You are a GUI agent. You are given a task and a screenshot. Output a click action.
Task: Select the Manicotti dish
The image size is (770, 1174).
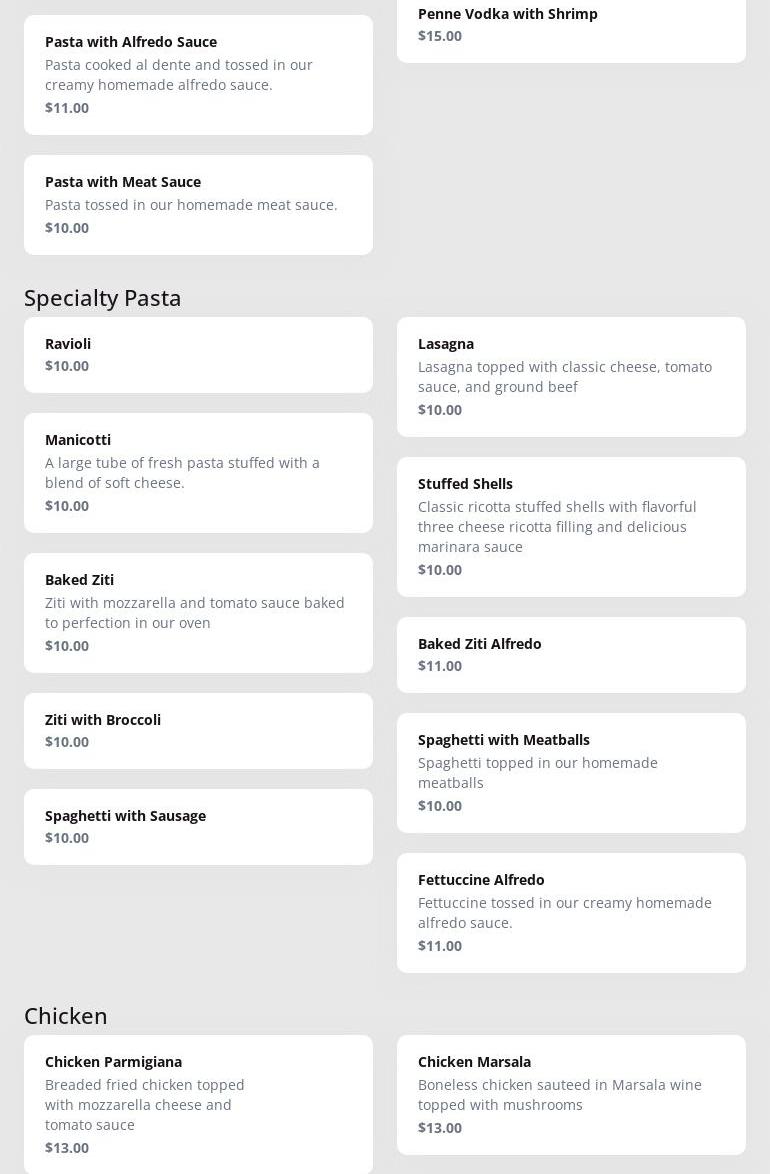click(x=198, y=472)
